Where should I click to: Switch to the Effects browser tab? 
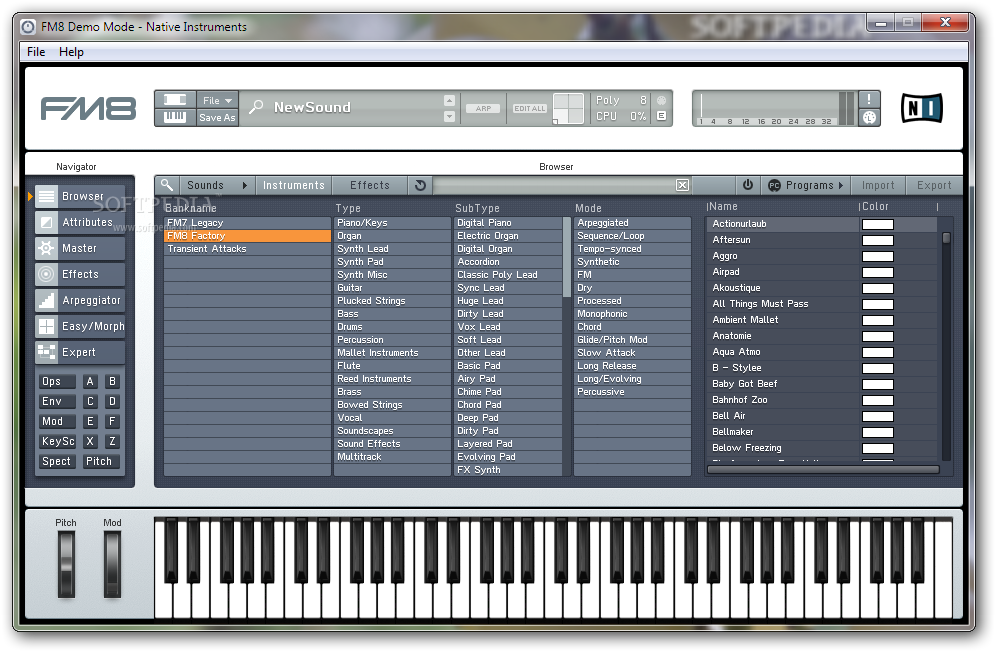[370, 186]
